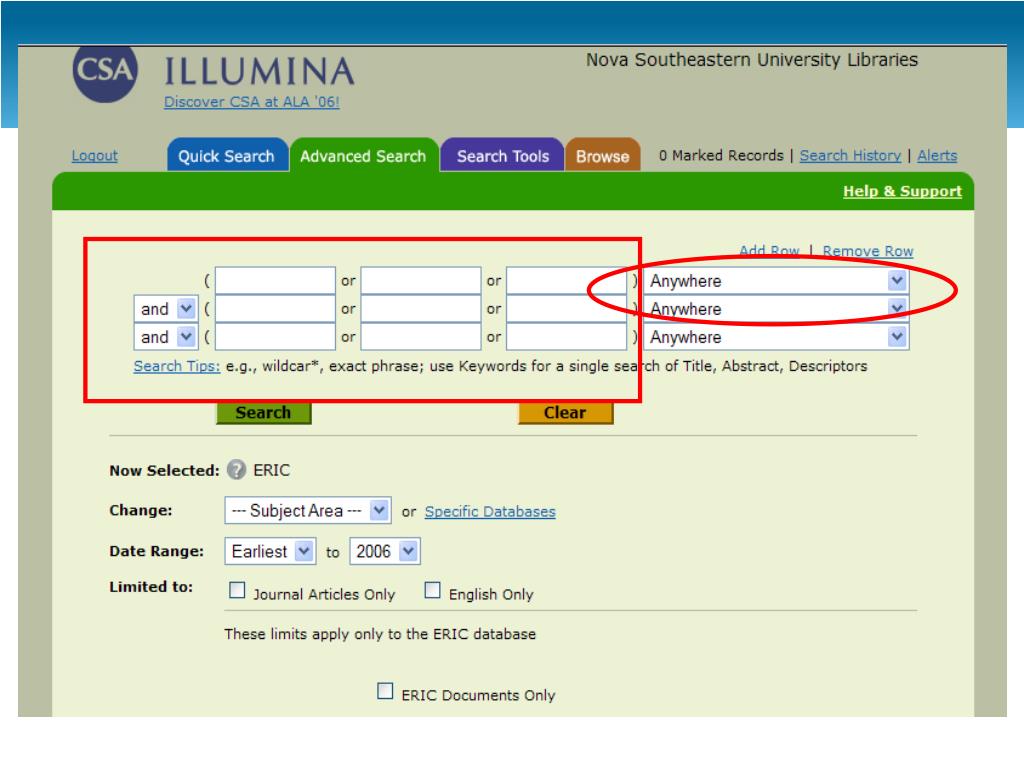The width and height of the screenshot is (1024, 768).
Task: Click the middle search term box in row two
Action: point(421,309)
